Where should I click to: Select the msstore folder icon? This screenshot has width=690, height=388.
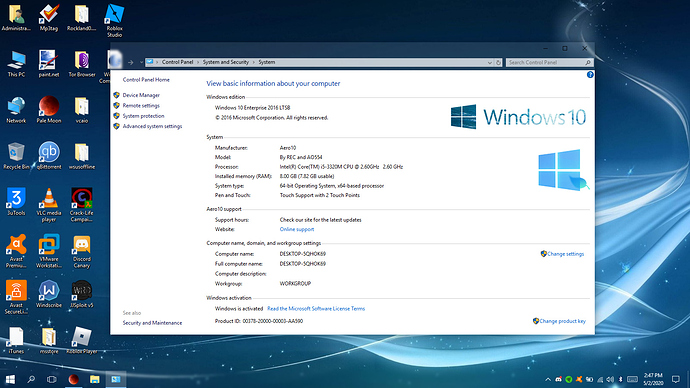49,340
